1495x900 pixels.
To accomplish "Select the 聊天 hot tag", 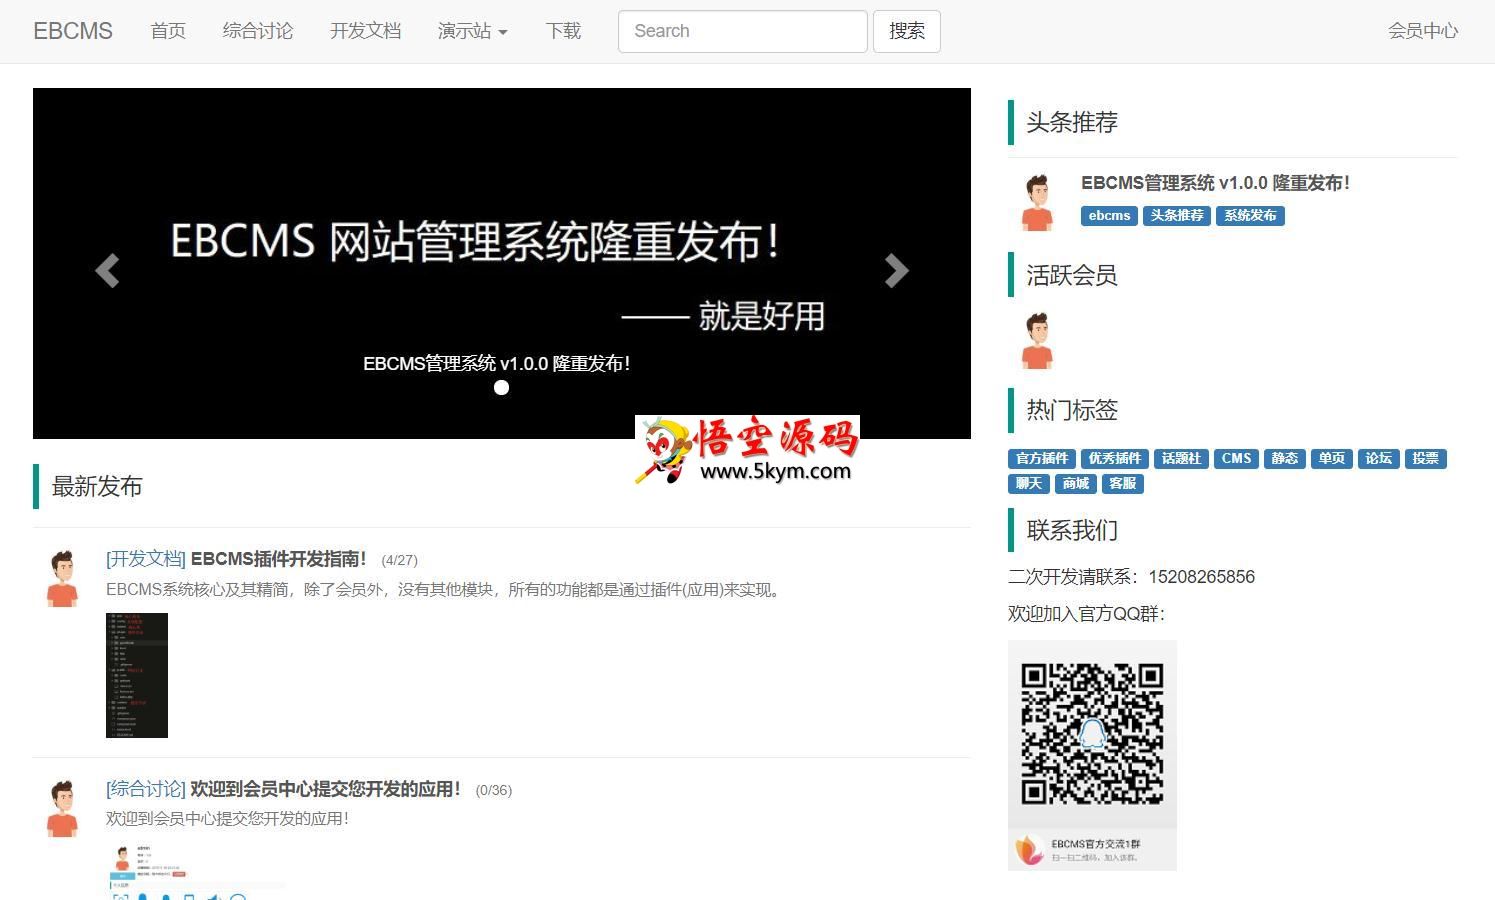I will click(1029, 484).
